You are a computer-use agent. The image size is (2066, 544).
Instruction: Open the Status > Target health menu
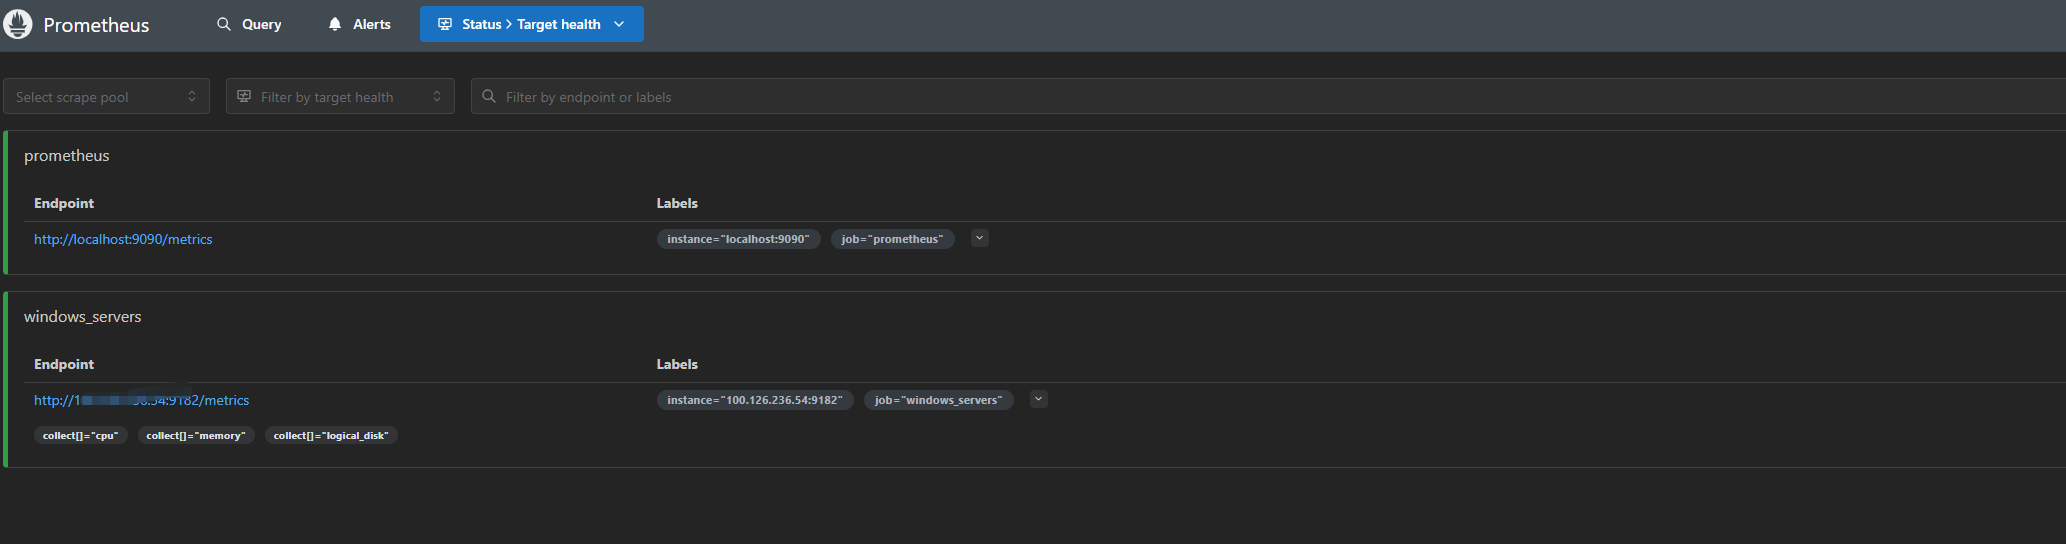(x=531, y=24)
